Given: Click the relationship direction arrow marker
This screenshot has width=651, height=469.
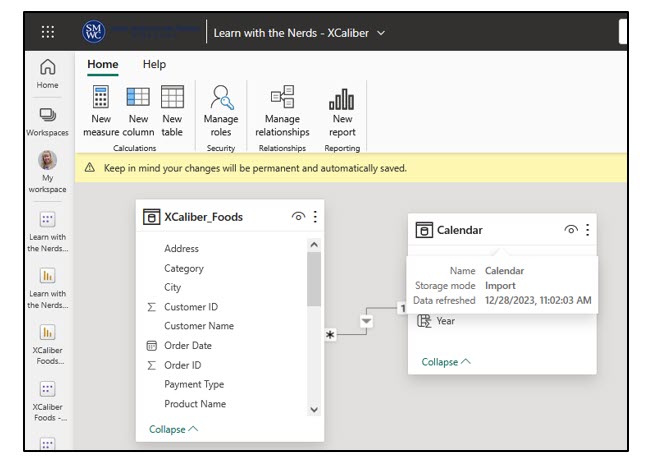Looking at the screenshot, I should coord(366,321).
